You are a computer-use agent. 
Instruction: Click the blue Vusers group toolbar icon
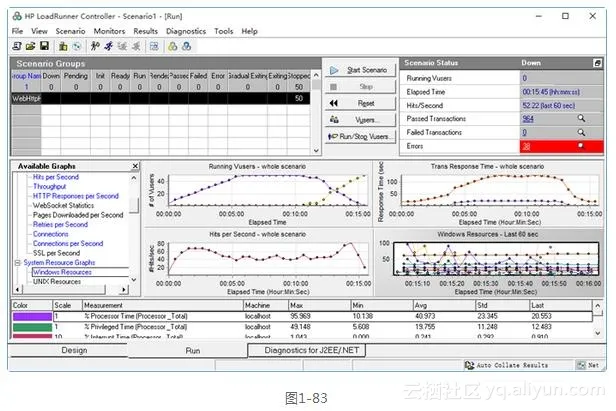coord(187,46)
